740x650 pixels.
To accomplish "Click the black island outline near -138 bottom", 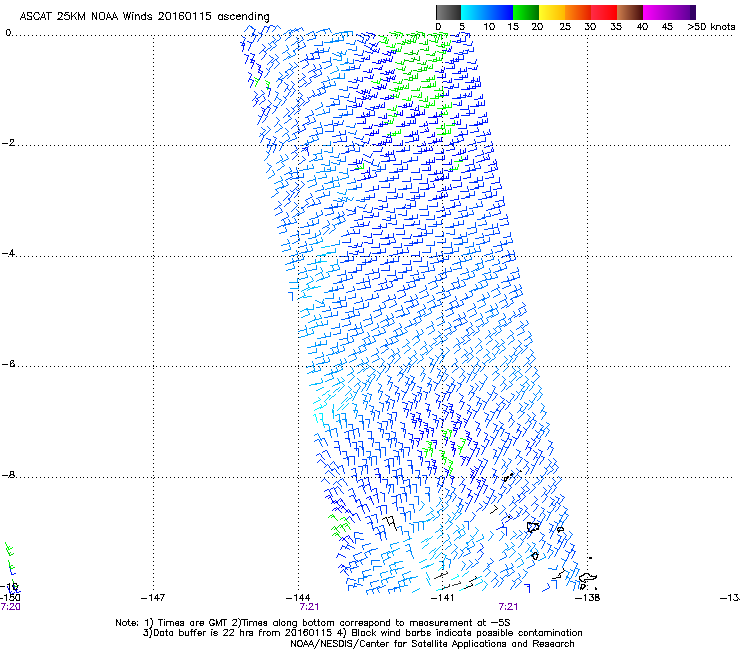I will pyautogui.click(x=587, y=579).
